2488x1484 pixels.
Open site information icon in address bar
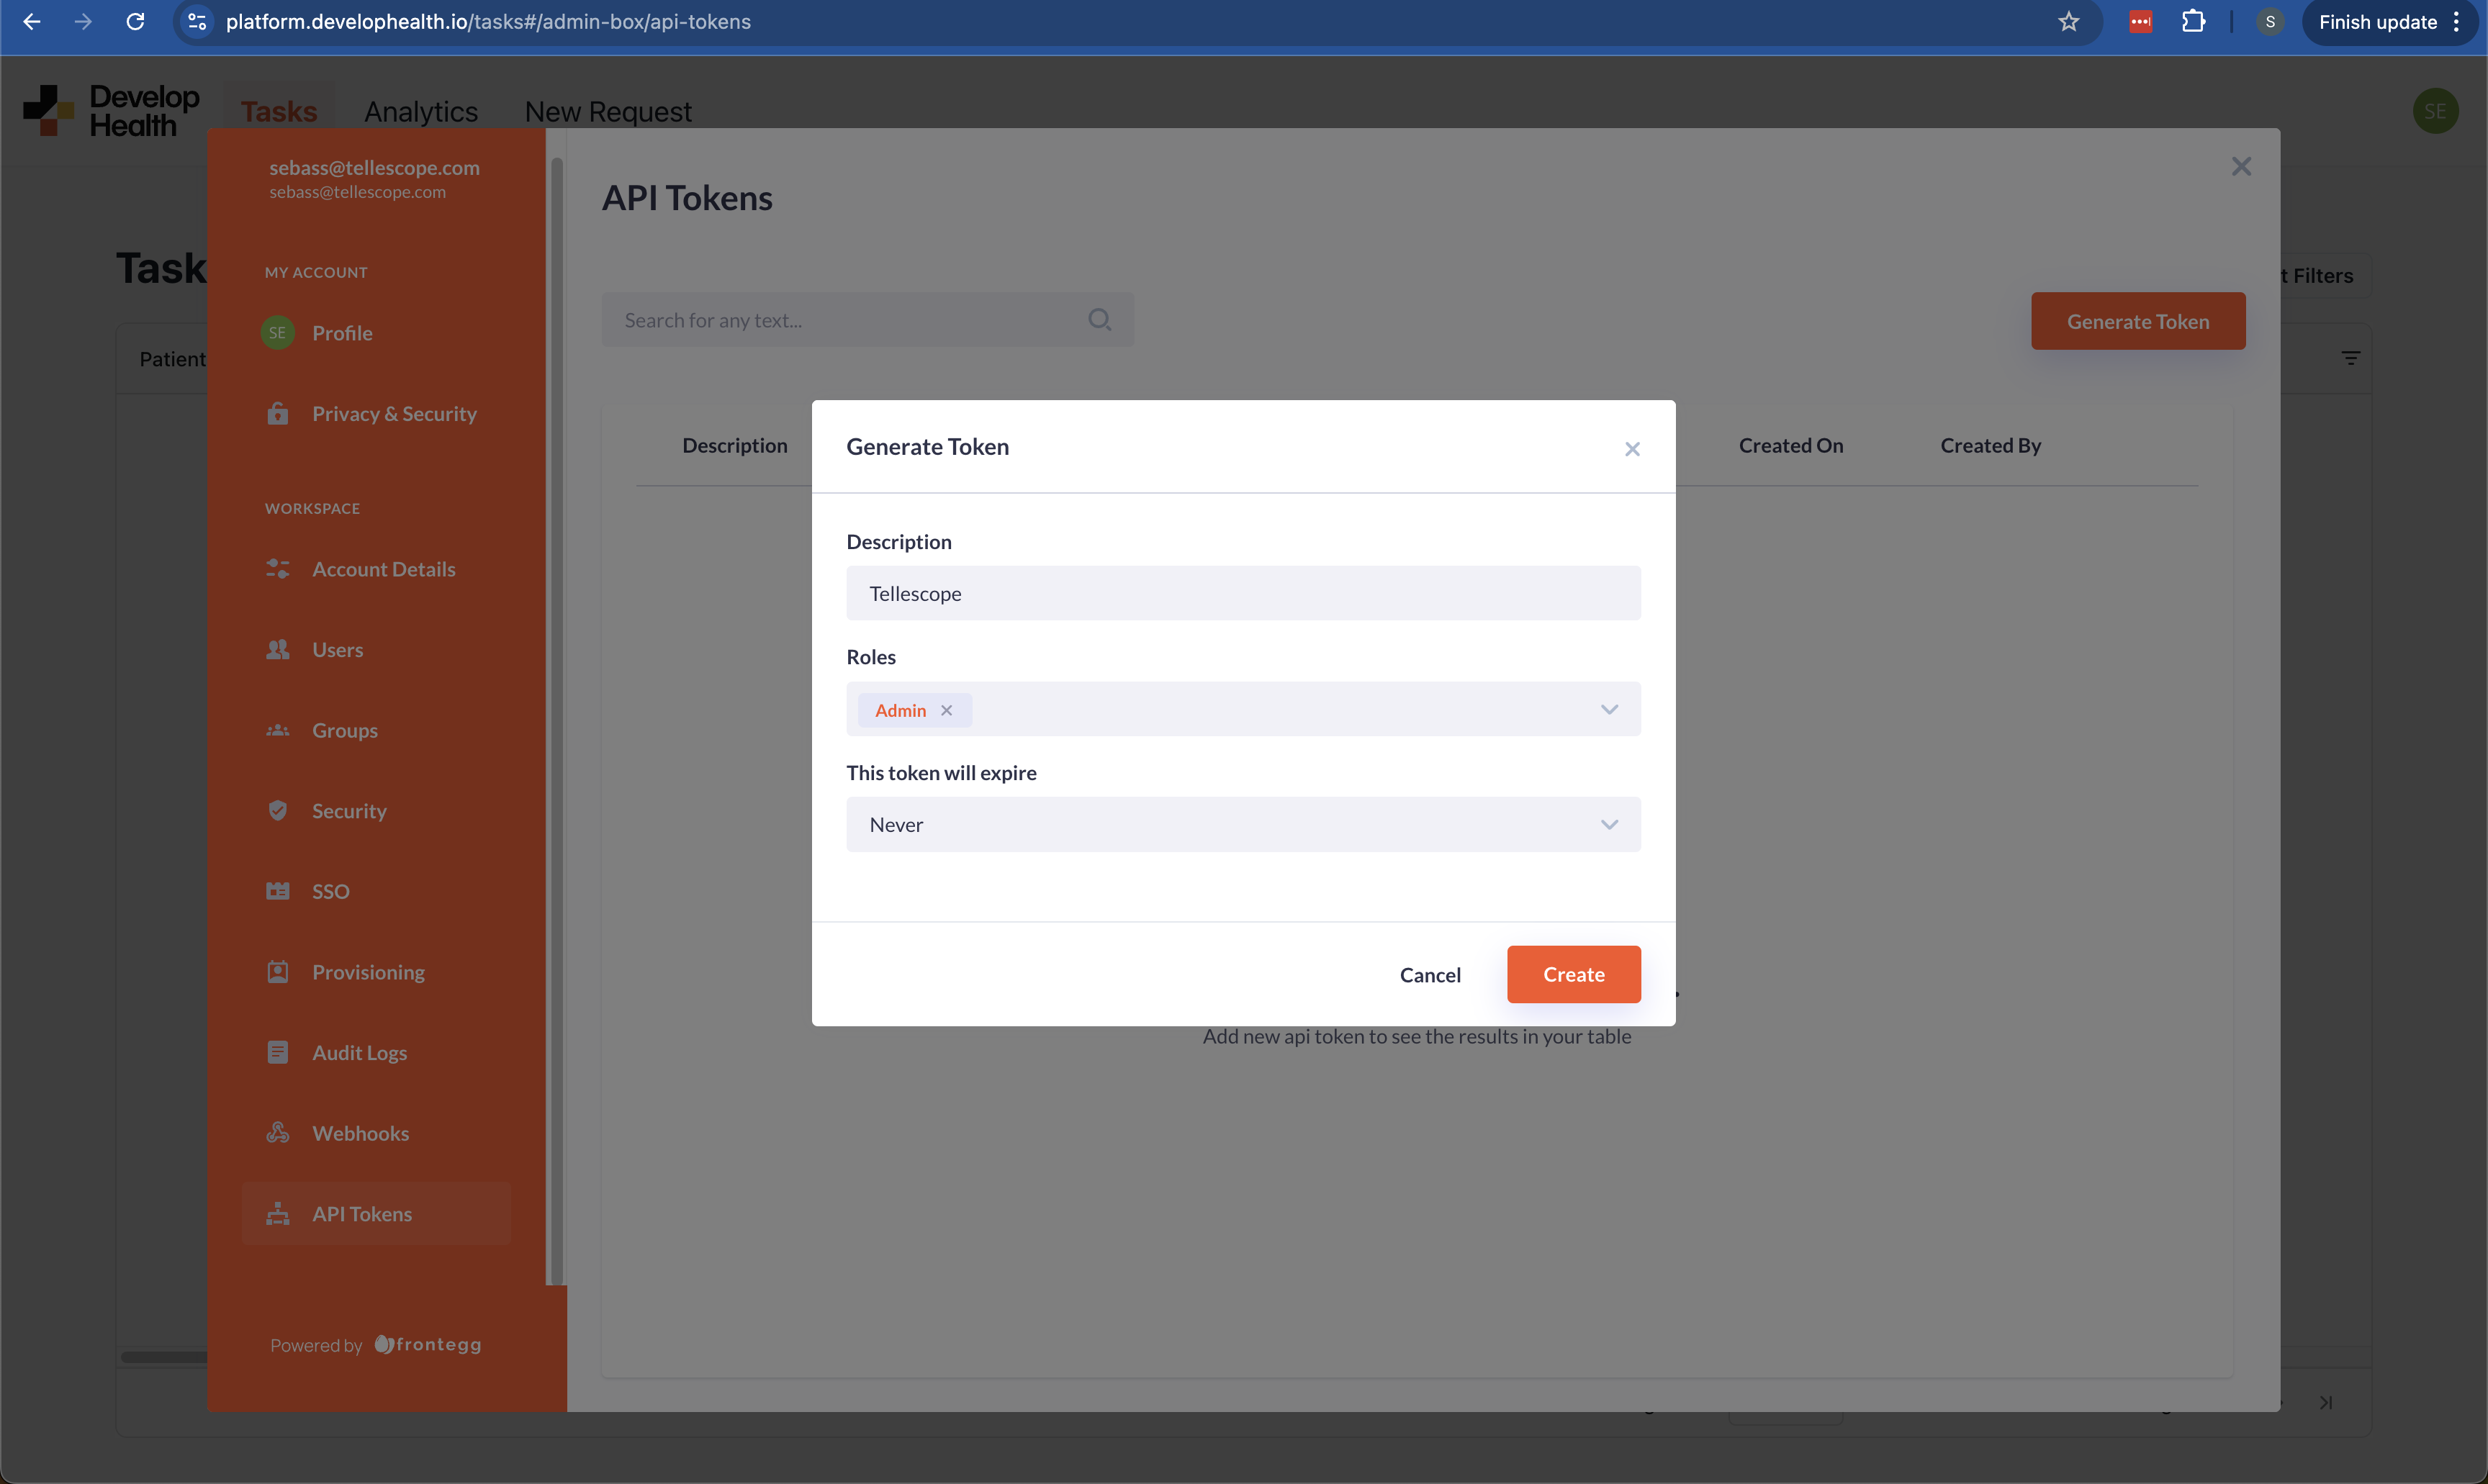(x=197, y=21)
